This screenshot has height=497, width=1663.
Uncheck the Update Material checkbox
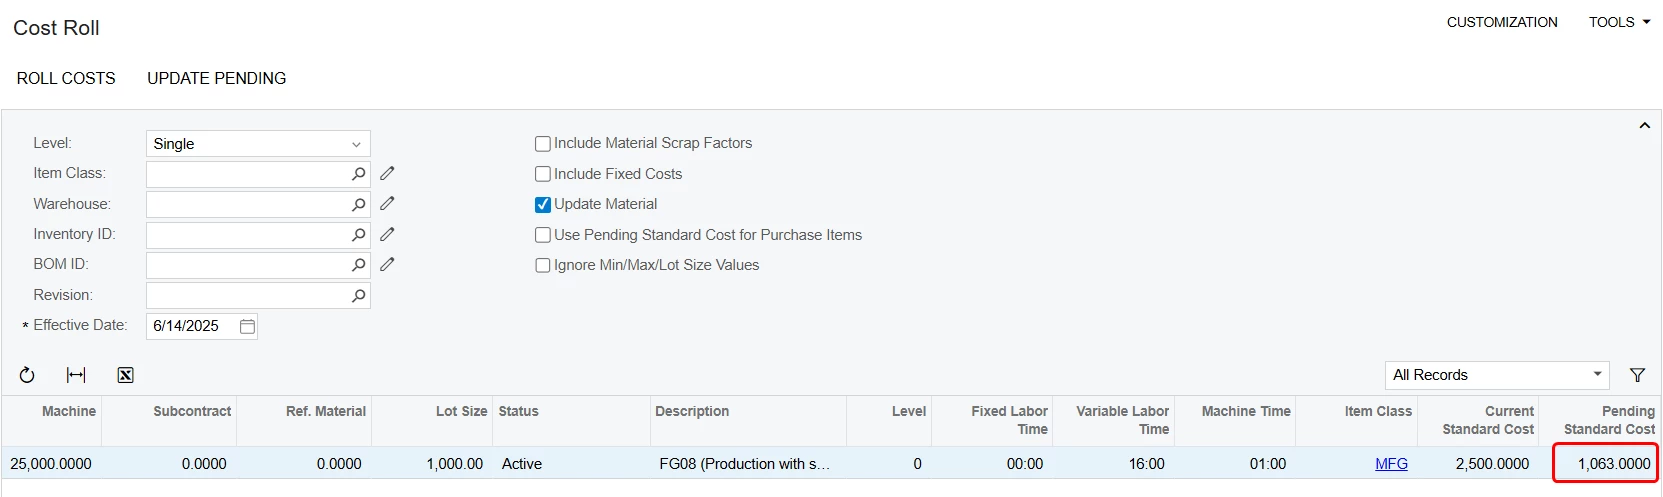pos(543,205)
